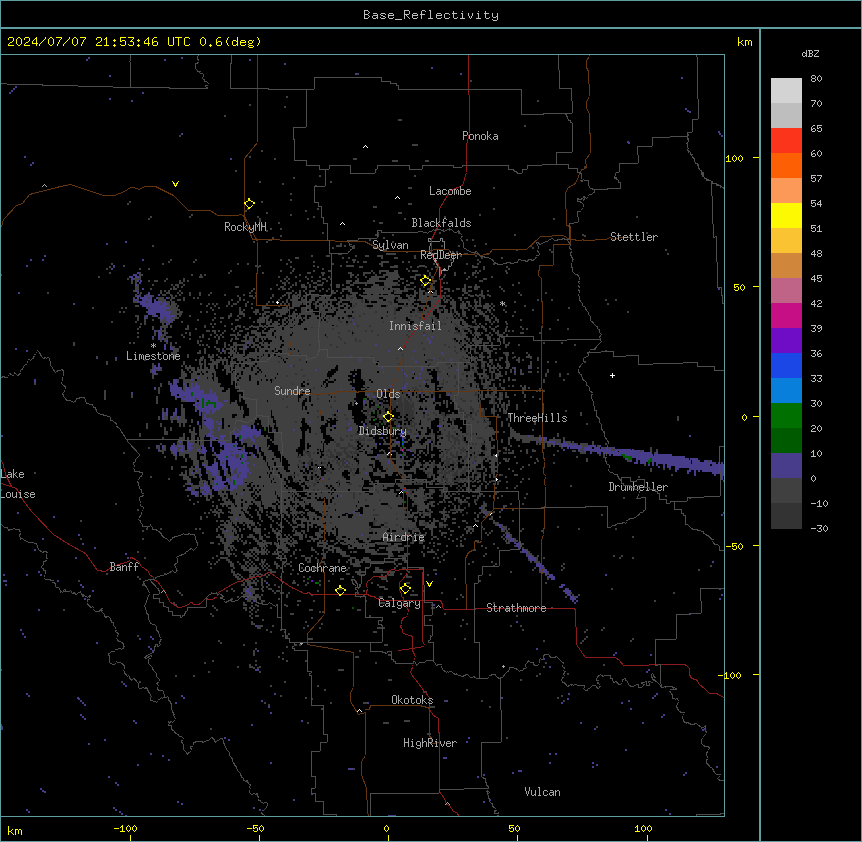Screen dimensions: 862x842
Task: Click the Vulcan label
Action: coord(542,792)
